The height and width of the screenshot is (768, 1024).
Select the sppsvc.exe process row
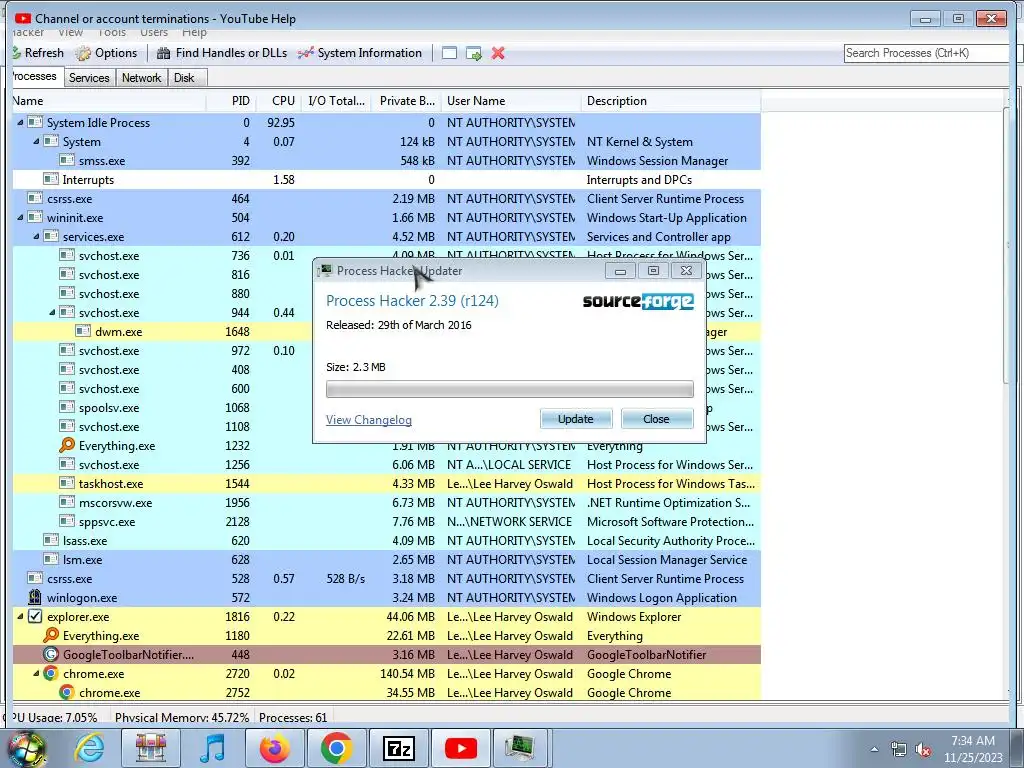(387, 522)
